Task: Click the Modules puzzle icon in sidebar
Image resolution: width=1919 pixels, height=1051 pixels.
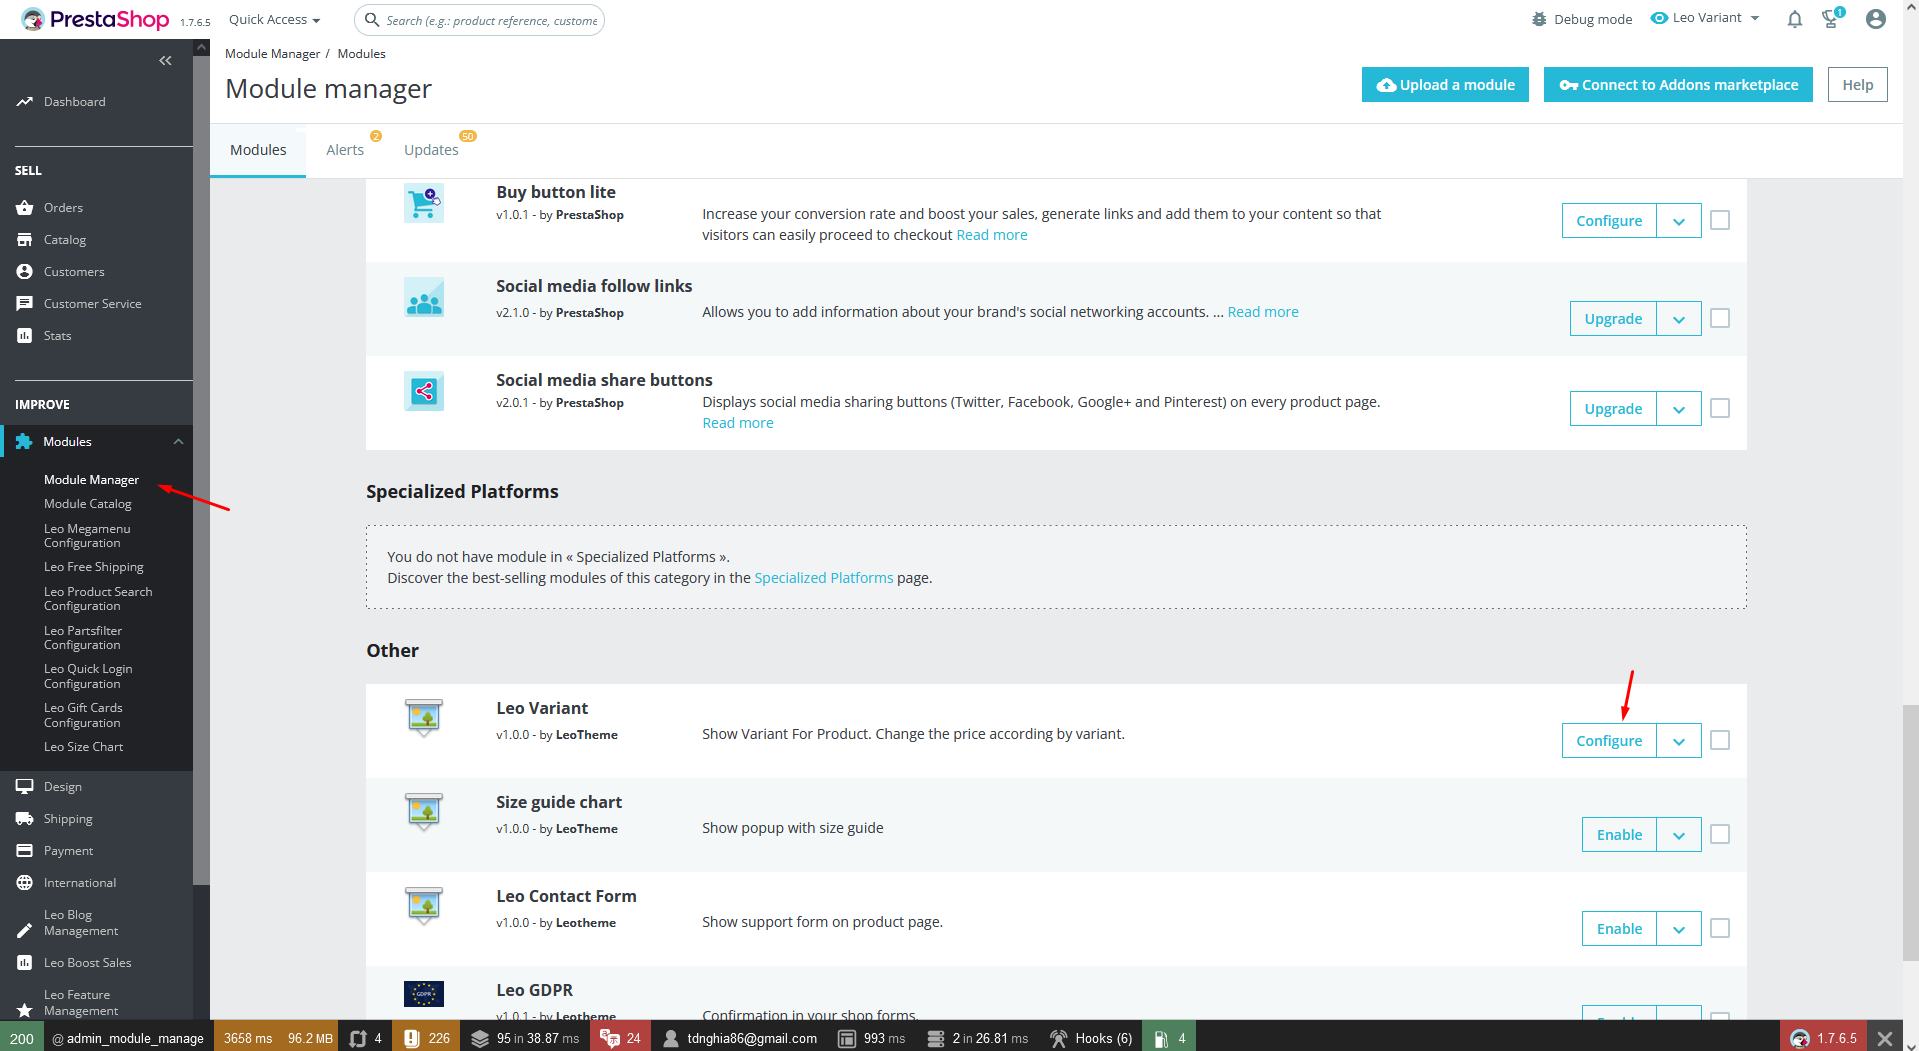Action: (x=24, y=442)
